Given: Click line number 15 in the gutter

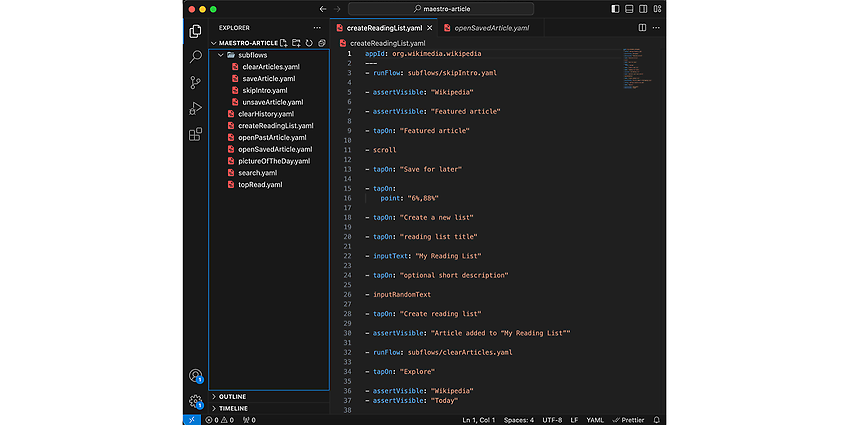Looking at the screenshot, I should tap(347, 189).
